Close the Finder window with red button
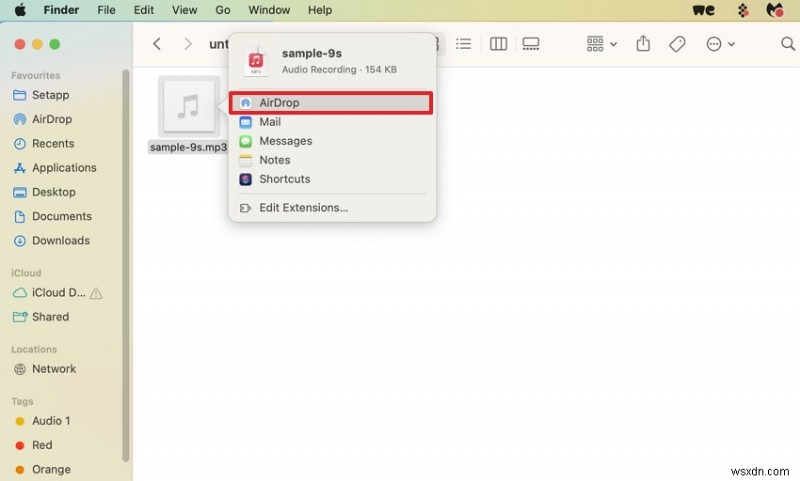Screen dimensions: 800x481 [20, 44]
